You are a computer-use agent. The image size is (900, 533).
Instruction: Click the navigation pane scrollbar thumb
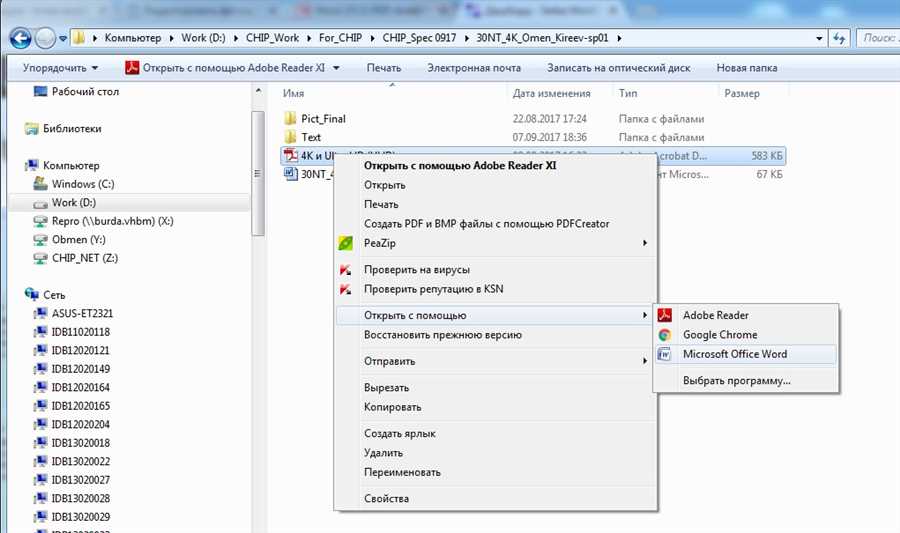[258, 173]
